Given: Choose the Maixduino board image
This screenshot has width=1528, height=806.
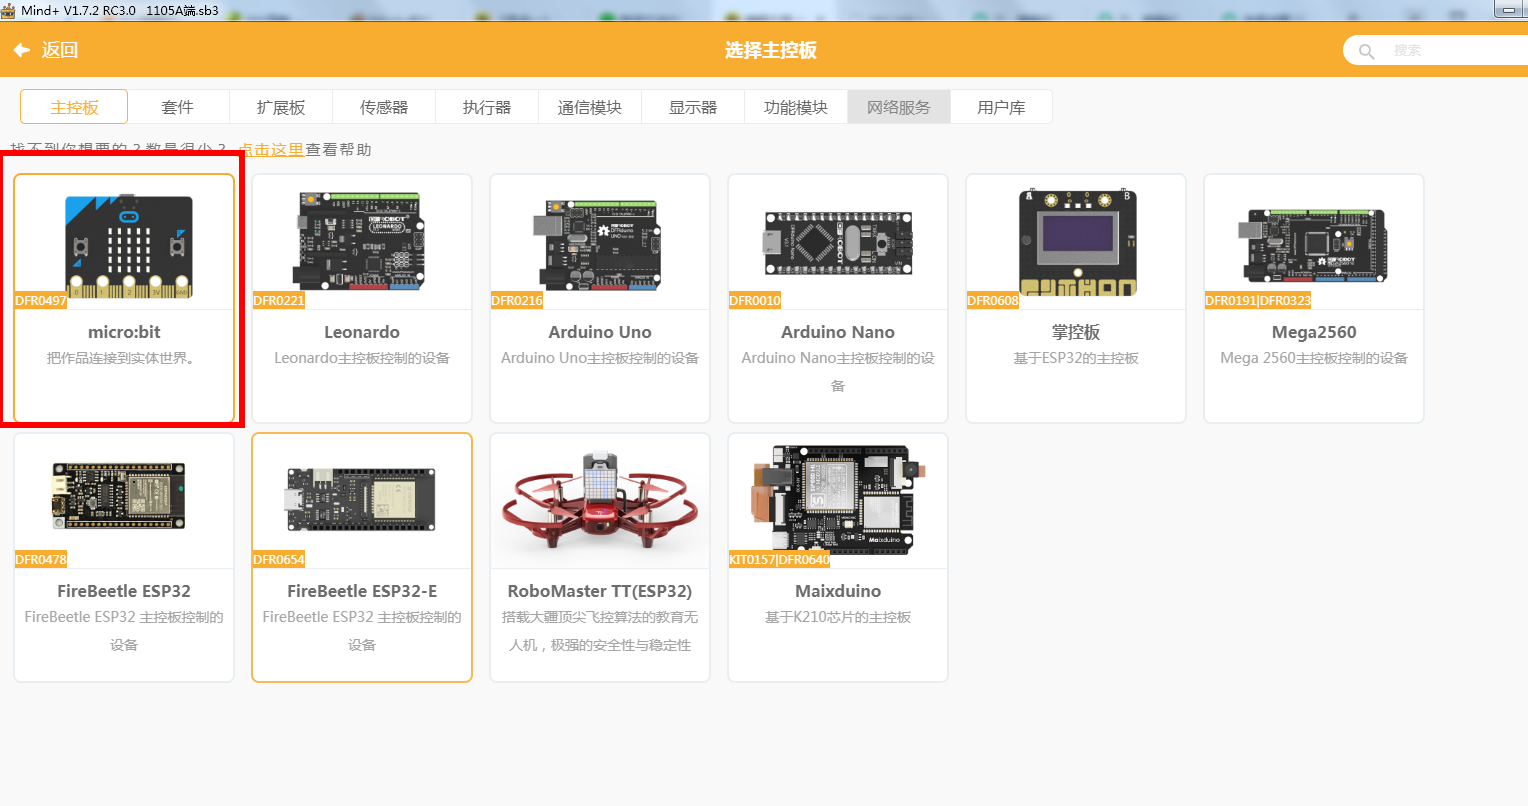Looking at the screenshot, I should pyautogui.click(x=838, y=501).
